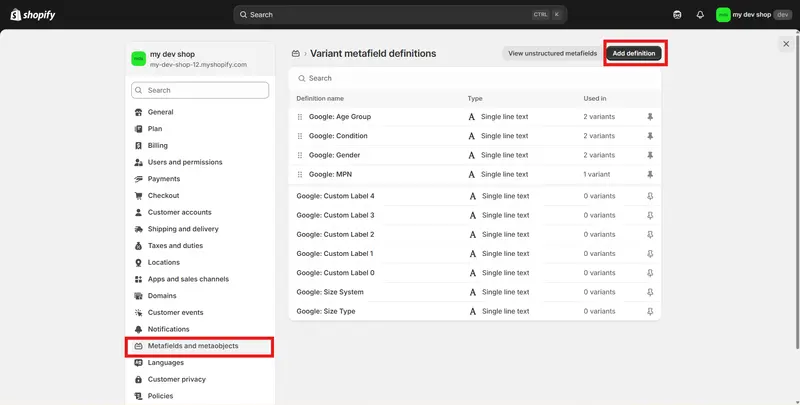Screen dimensions: 800x405
Task: Open Notifications settings
Action: 199,329
